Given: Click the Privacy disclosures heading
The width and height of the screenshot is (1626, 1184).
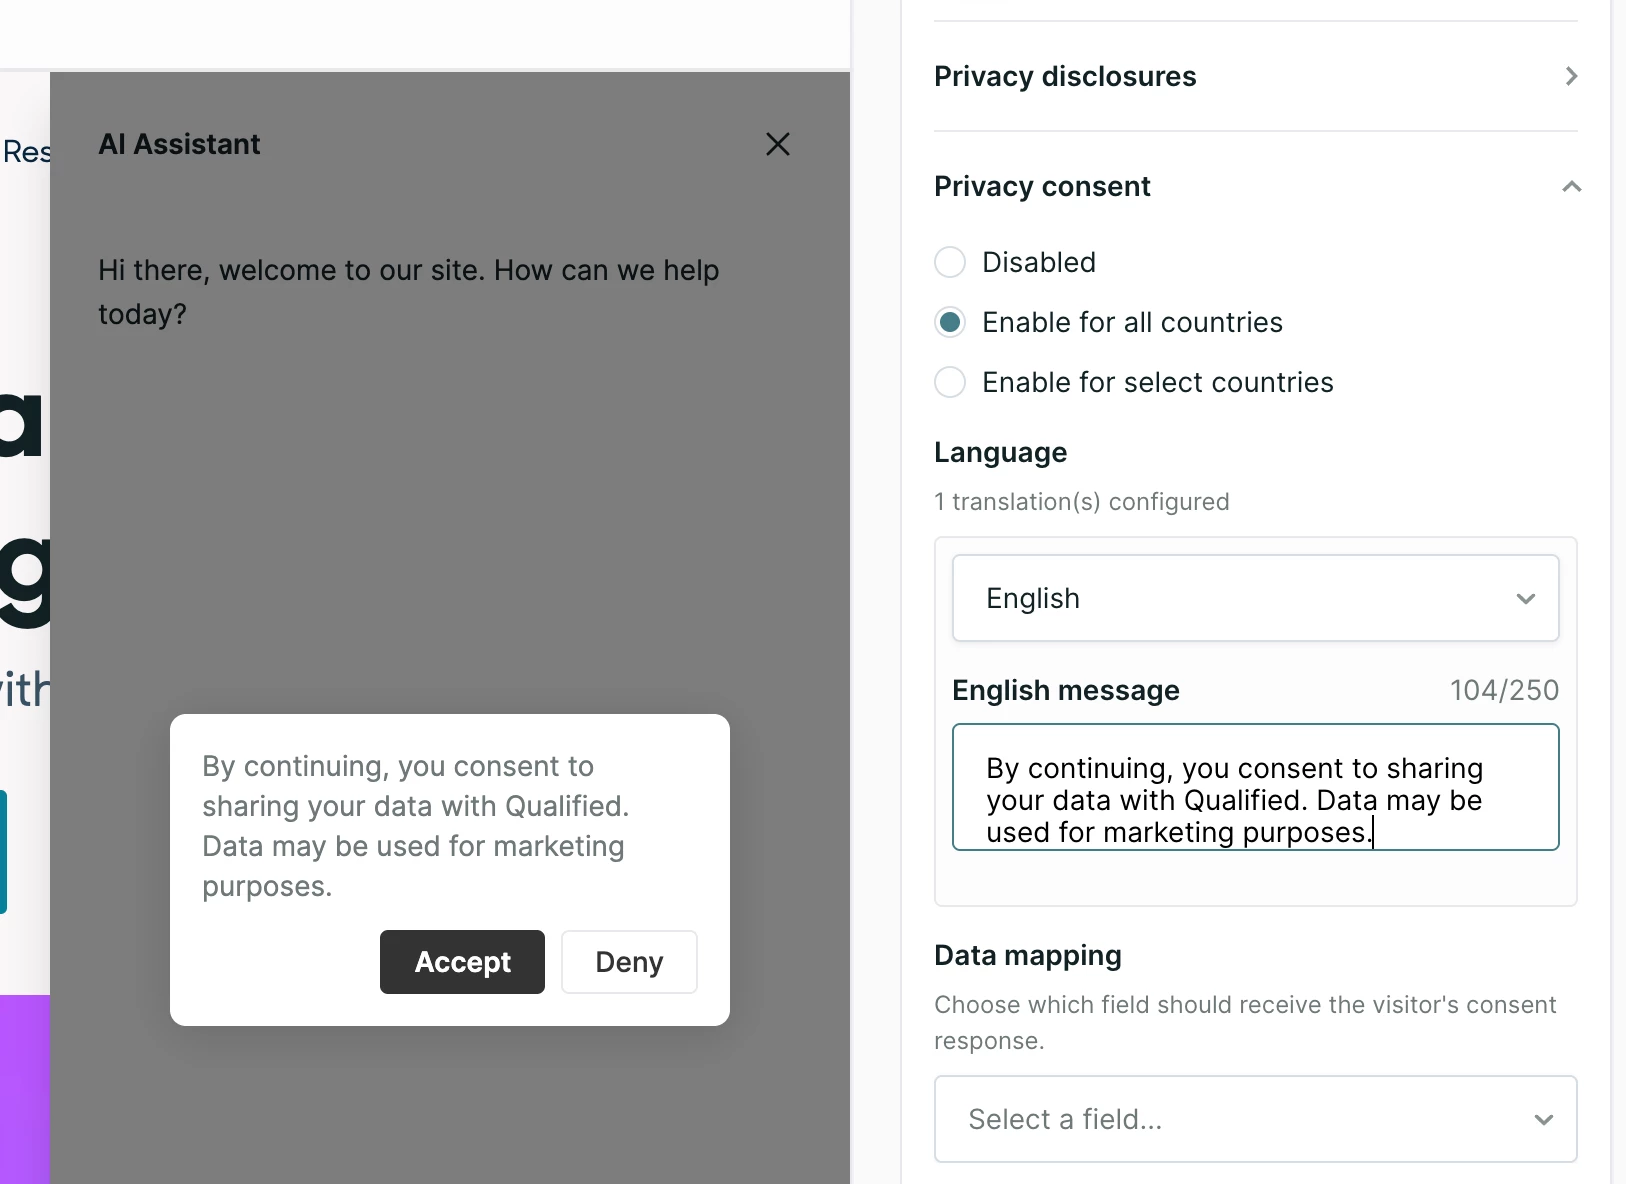Looking at the screenshot, I should 1065,76.
